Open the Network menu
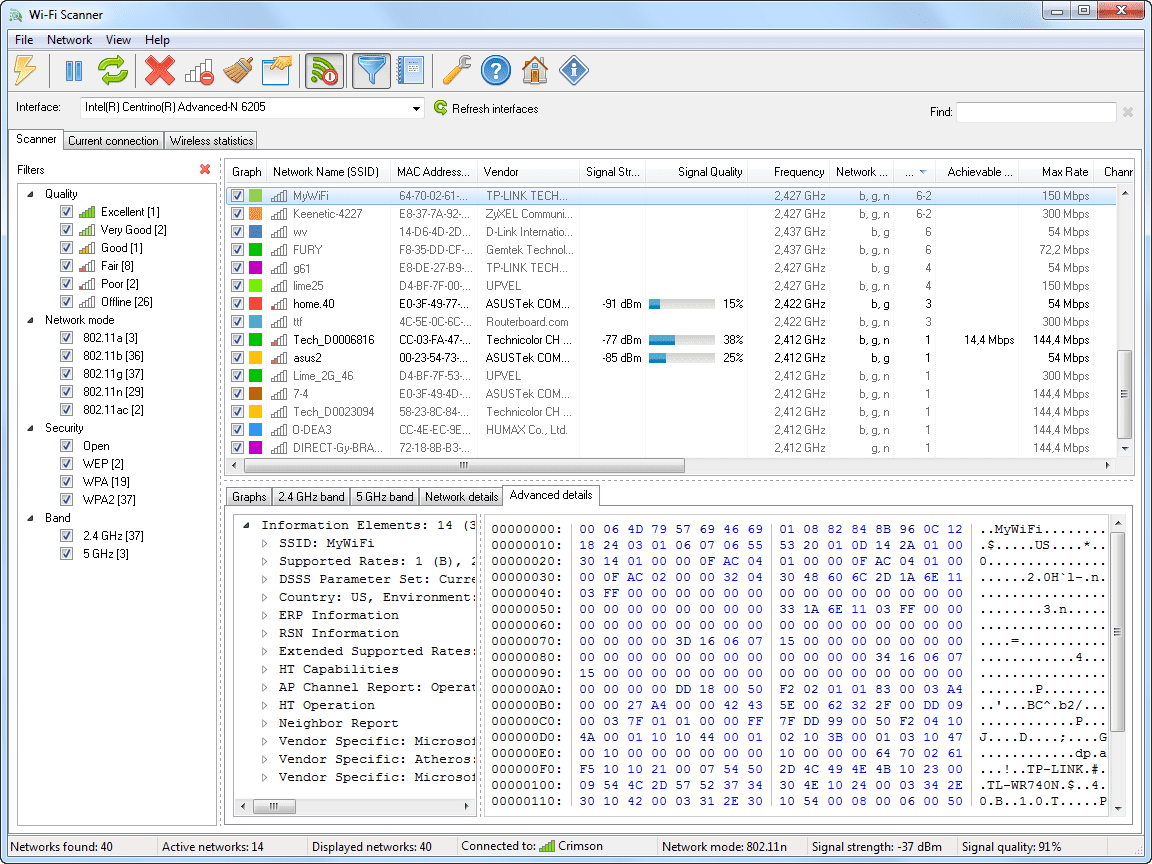This screenshot has height=864, width=1152. point(69,40)
